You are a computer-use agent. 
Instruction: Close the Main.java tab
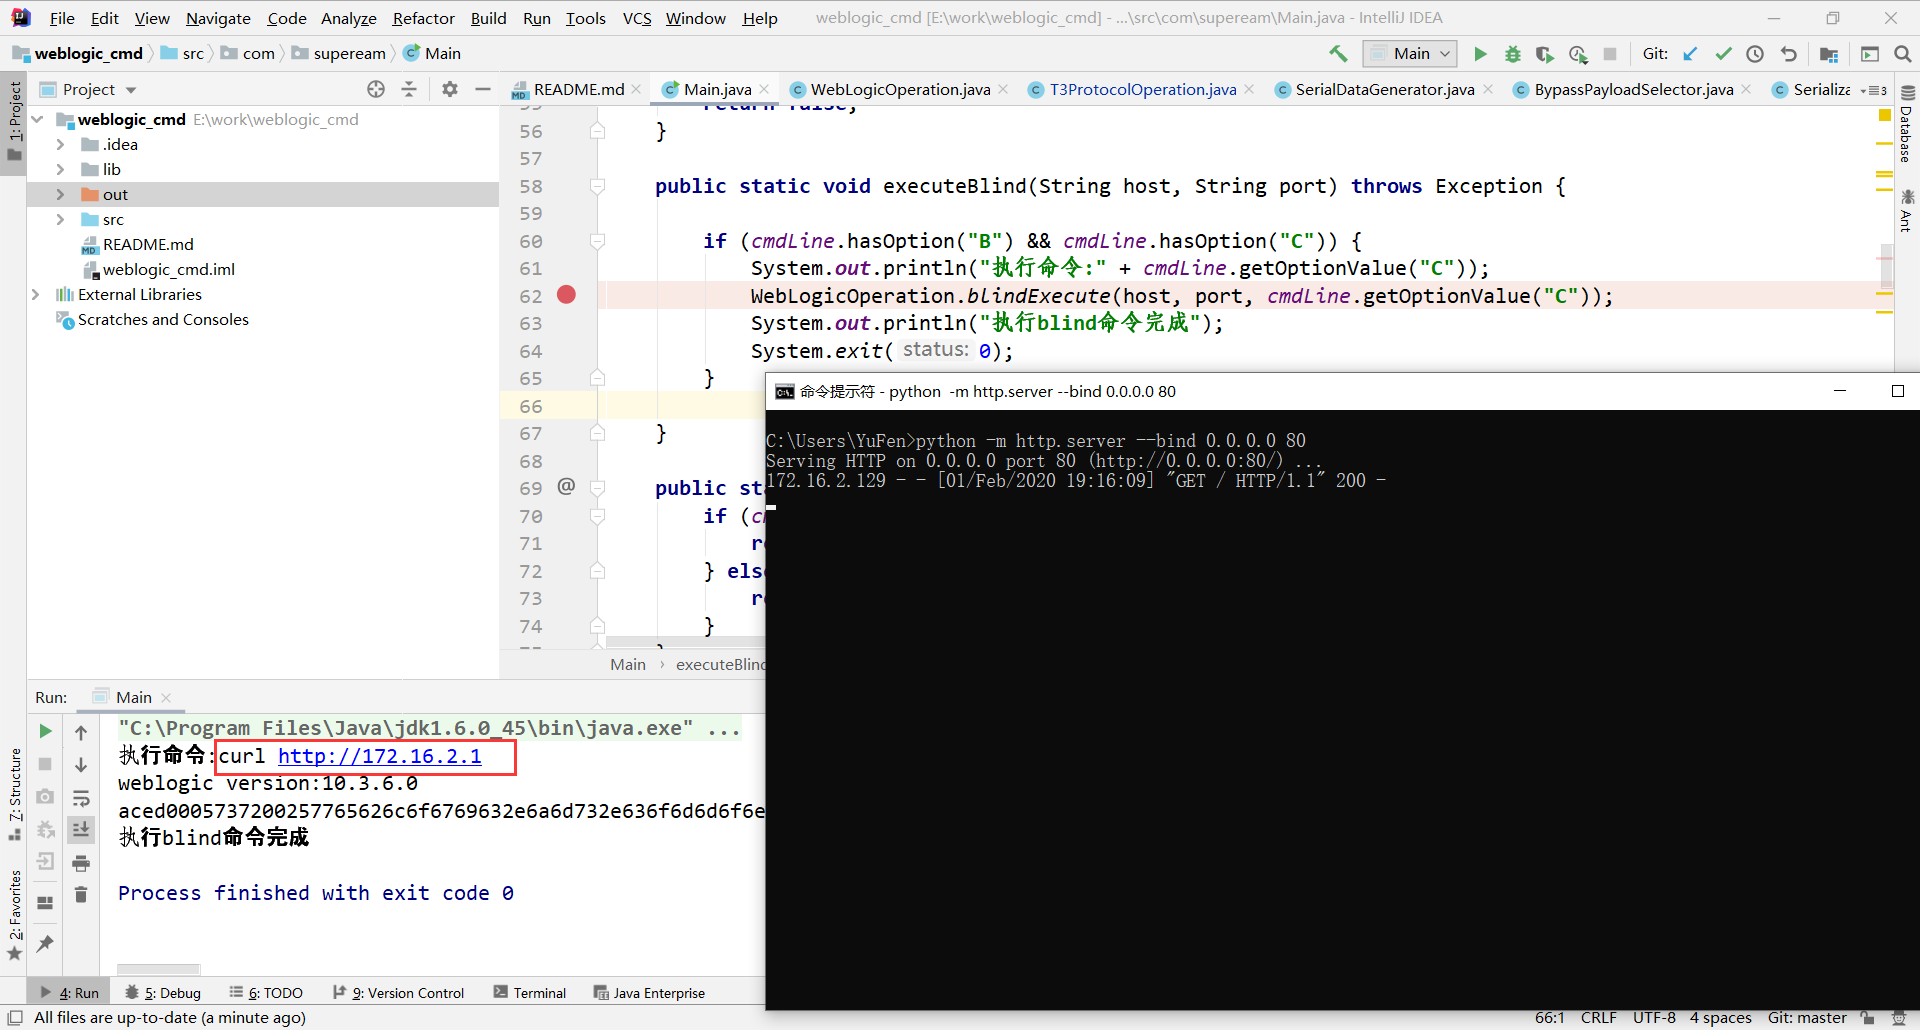pos(764,89)
